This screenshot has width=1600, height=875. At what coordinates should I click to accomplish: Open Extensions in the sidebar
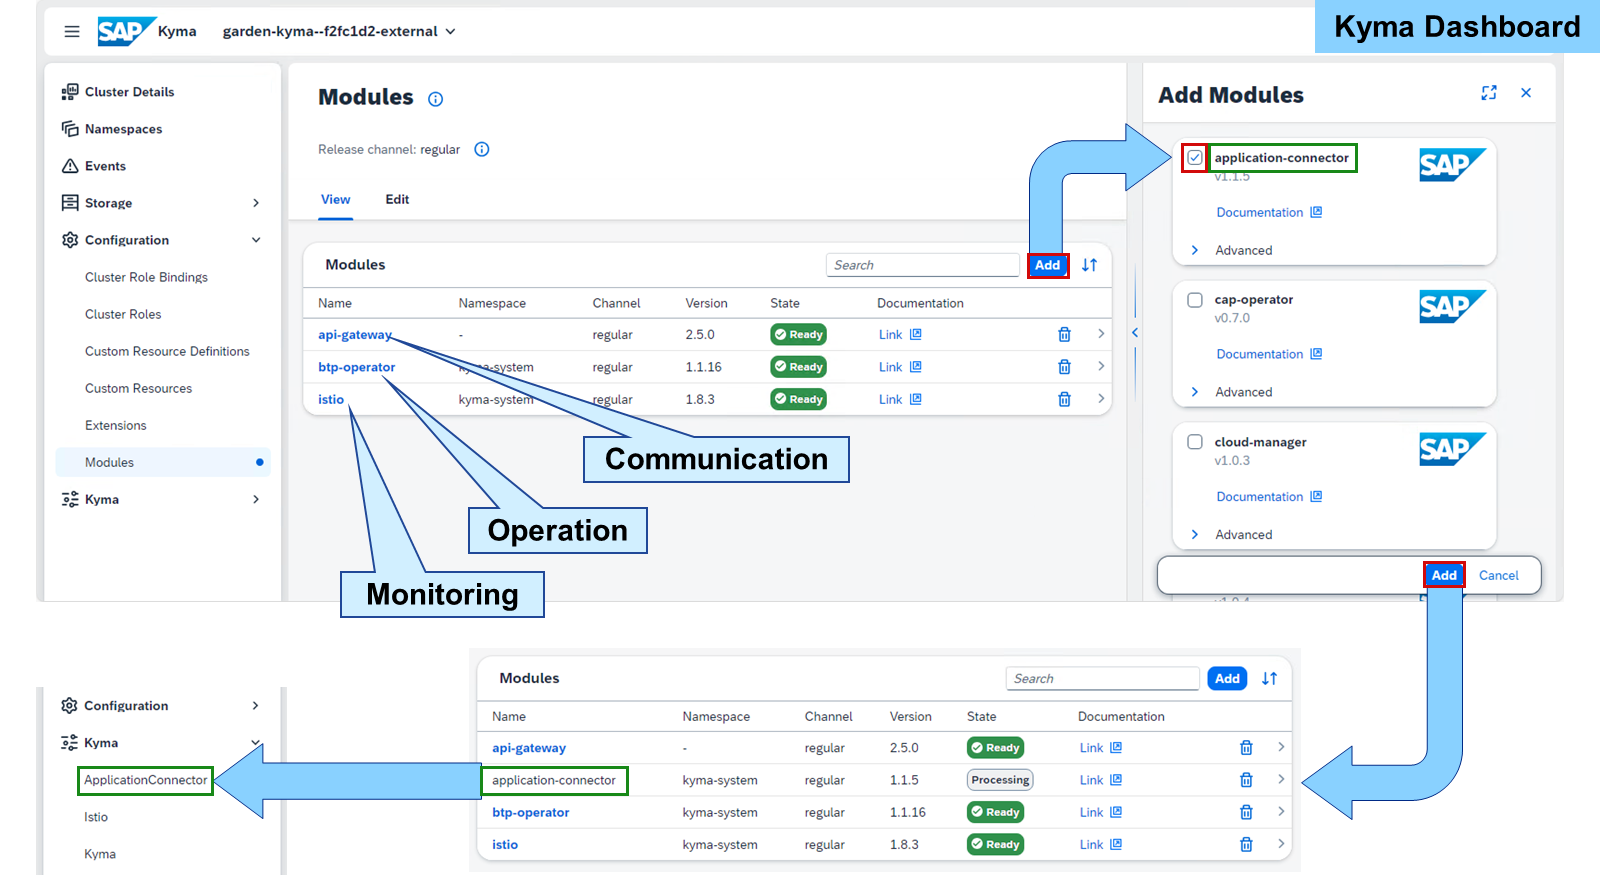pyautogui.click(x=116, y=425)
